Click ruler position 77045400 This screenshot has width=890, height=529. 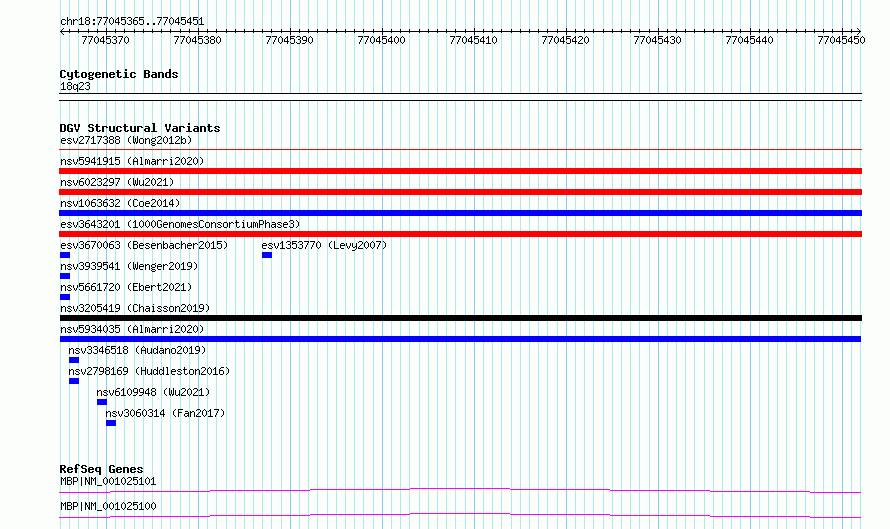[381, 40]
